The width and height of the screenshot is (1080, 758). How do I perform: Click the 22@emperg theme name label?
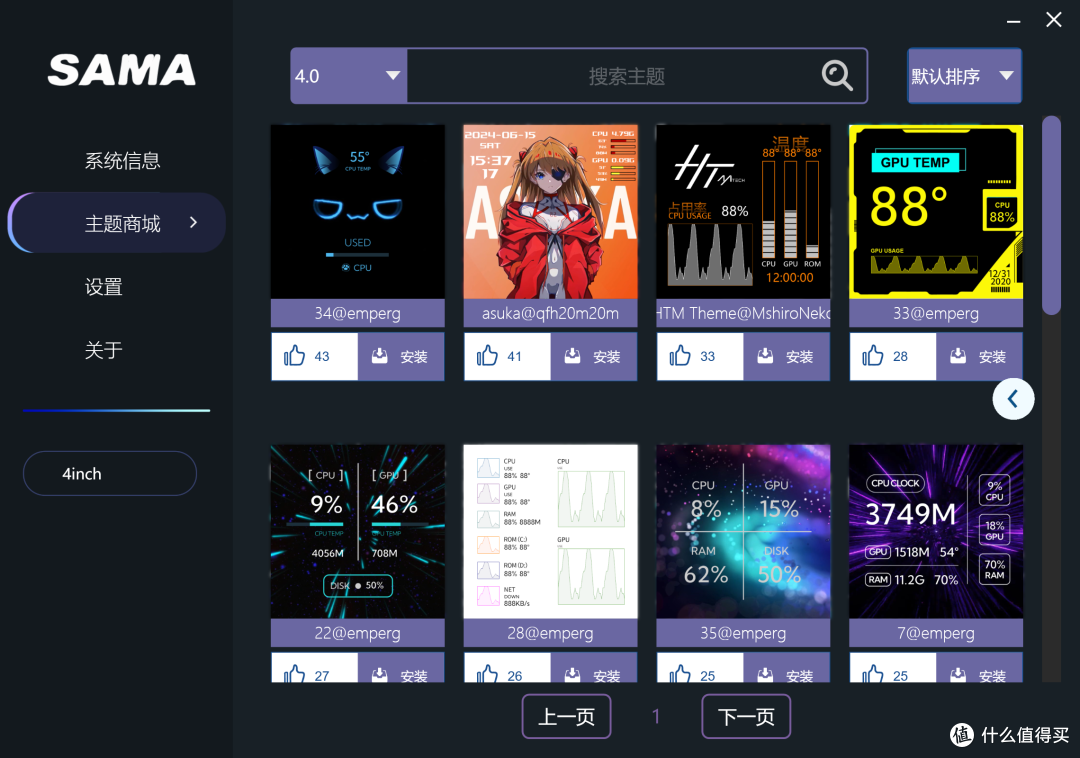[357, 633]
